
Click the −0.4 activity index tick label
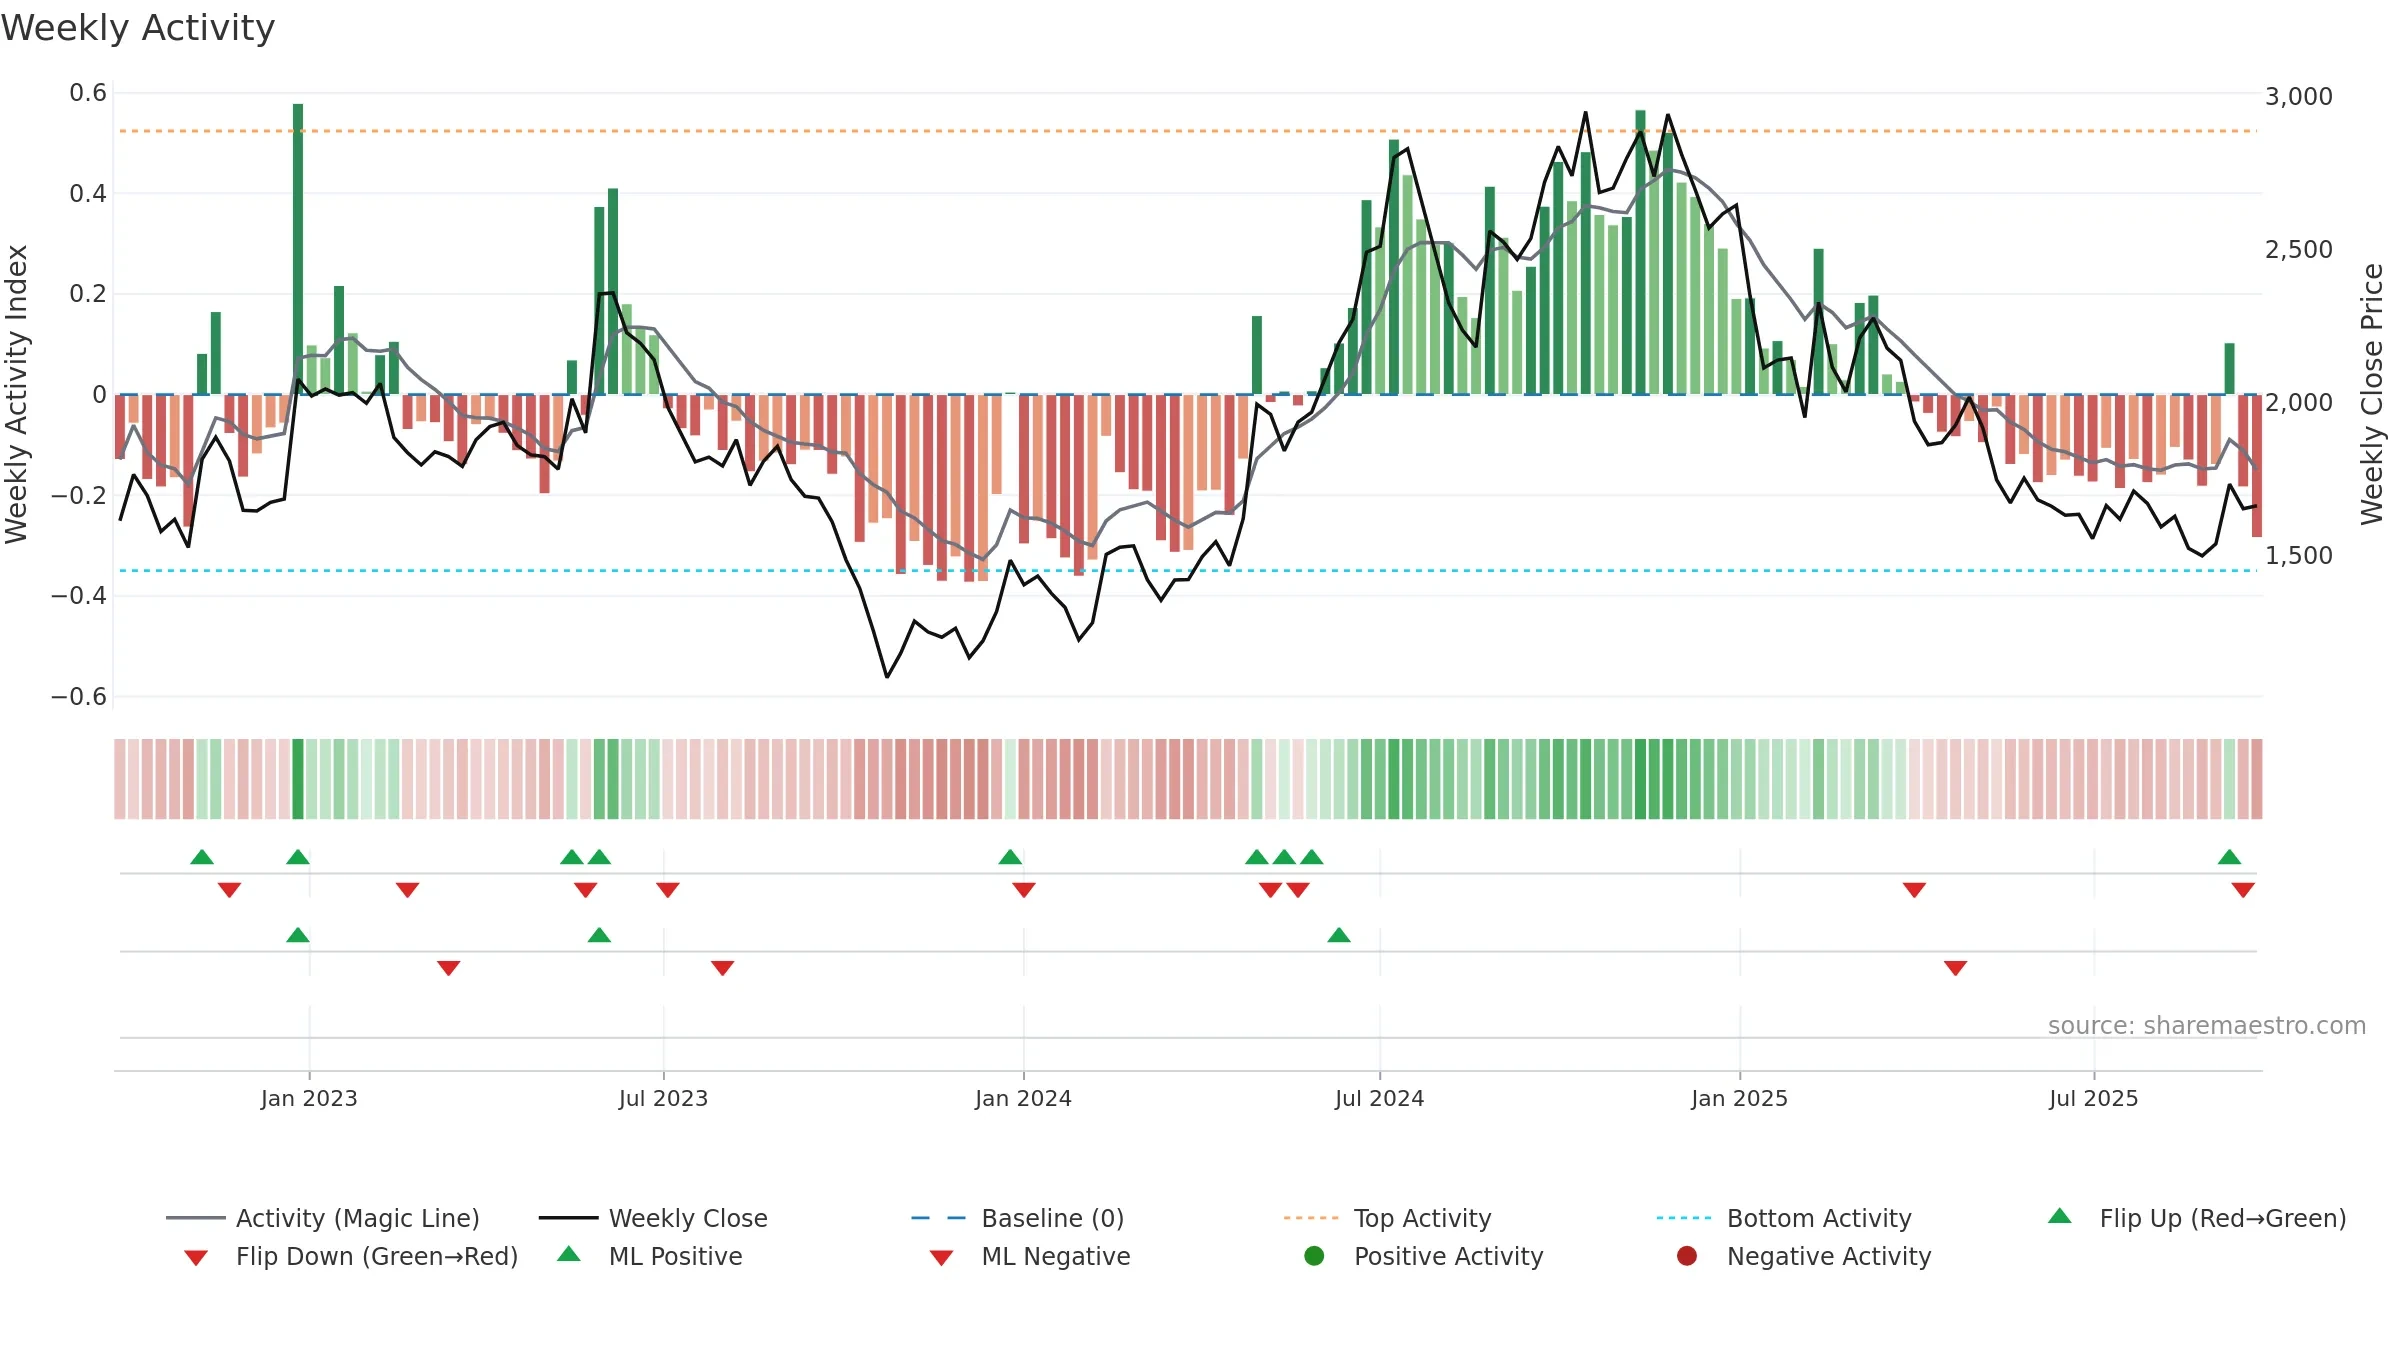click(x=79, y=596)
